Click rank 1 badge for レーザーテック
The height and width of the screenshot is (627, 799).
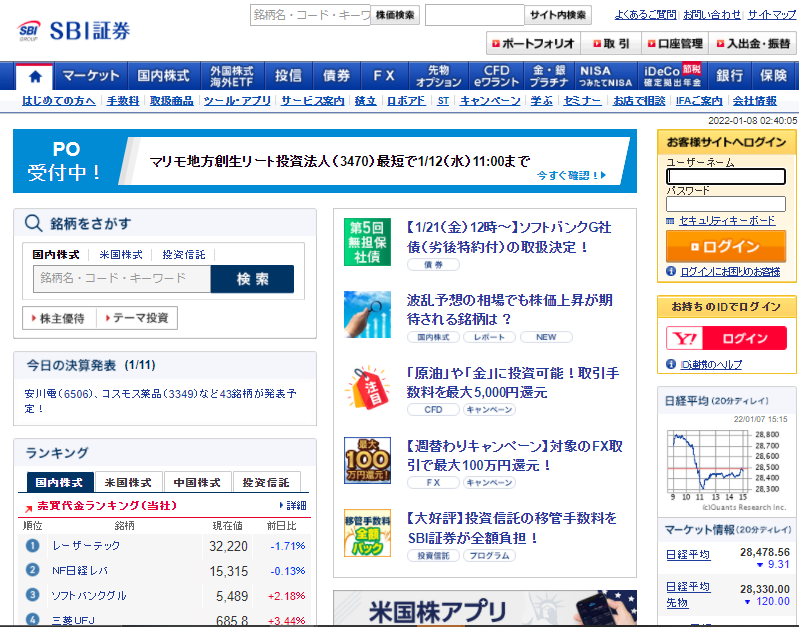point(32,545)
